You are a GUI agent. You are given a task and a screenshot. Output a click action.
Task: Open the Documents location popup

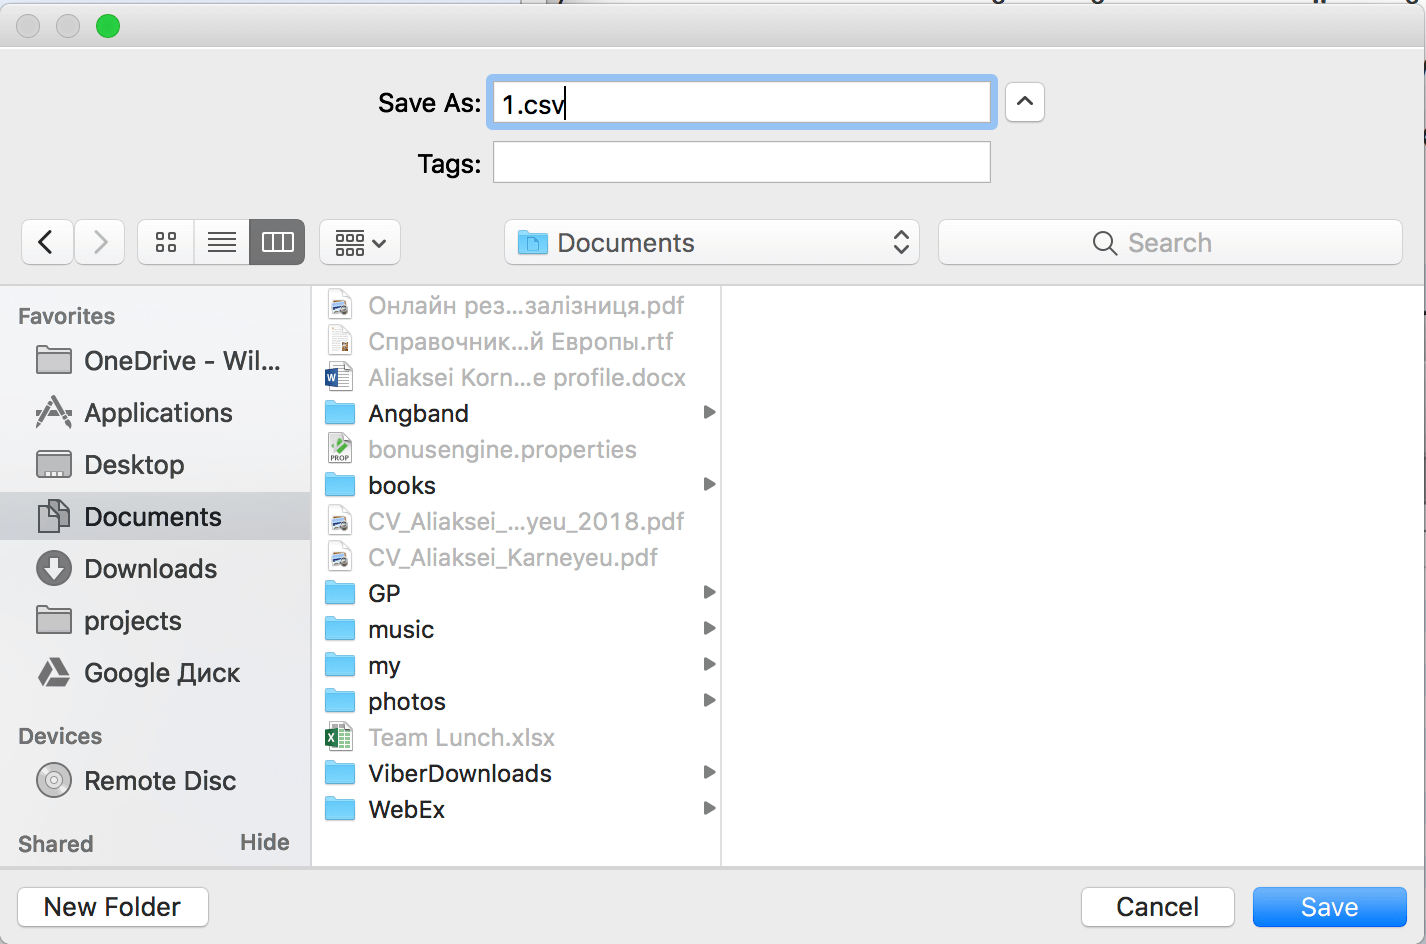pos(712,242)
